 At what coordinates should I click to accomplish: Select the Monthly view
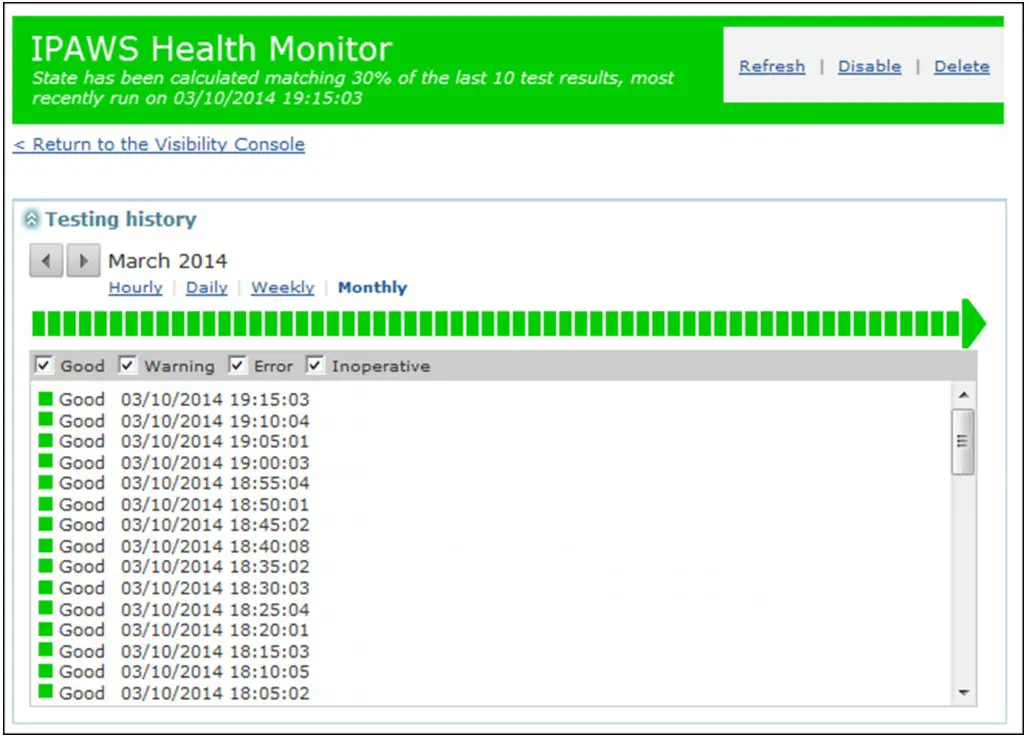pos(372,288)
